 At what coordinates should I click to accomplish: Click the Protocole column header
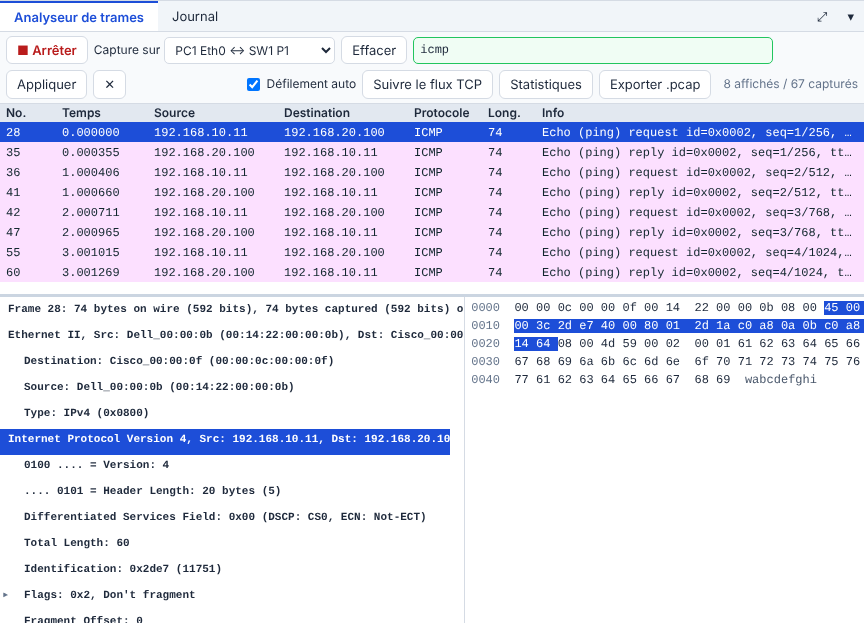(x=441, y=113)
